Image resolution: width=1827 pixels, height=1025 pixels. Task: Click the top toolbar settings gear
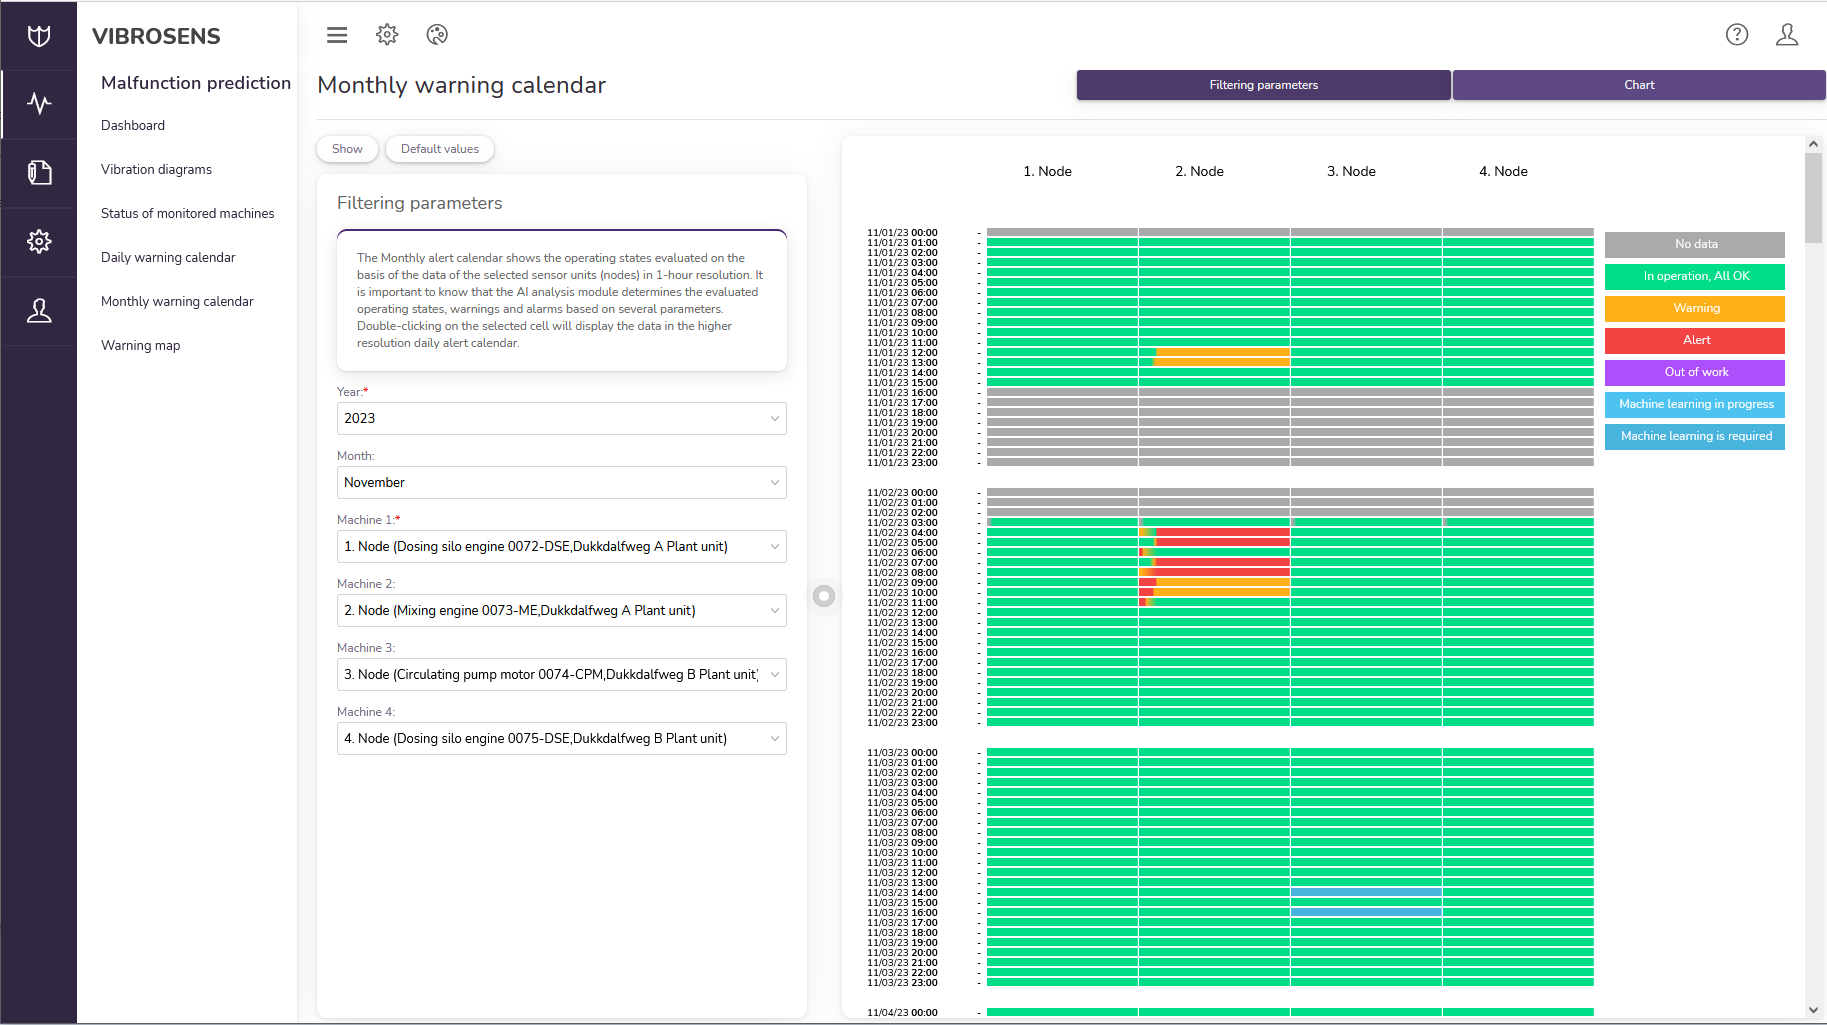pyautogui.click(x=387, y=35)
